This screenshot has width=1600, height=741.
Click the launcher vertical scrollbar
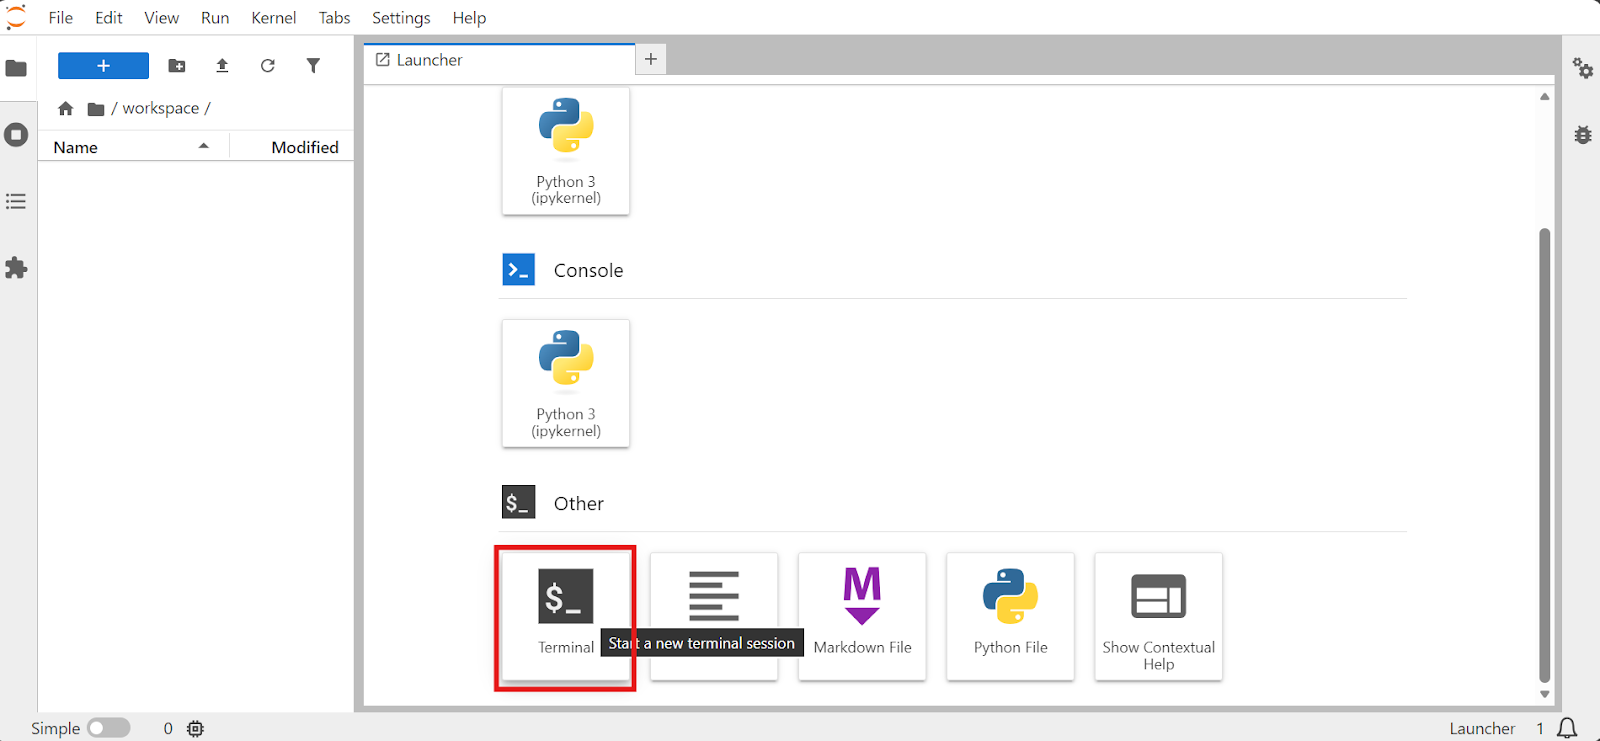[x=1544, y=450]
